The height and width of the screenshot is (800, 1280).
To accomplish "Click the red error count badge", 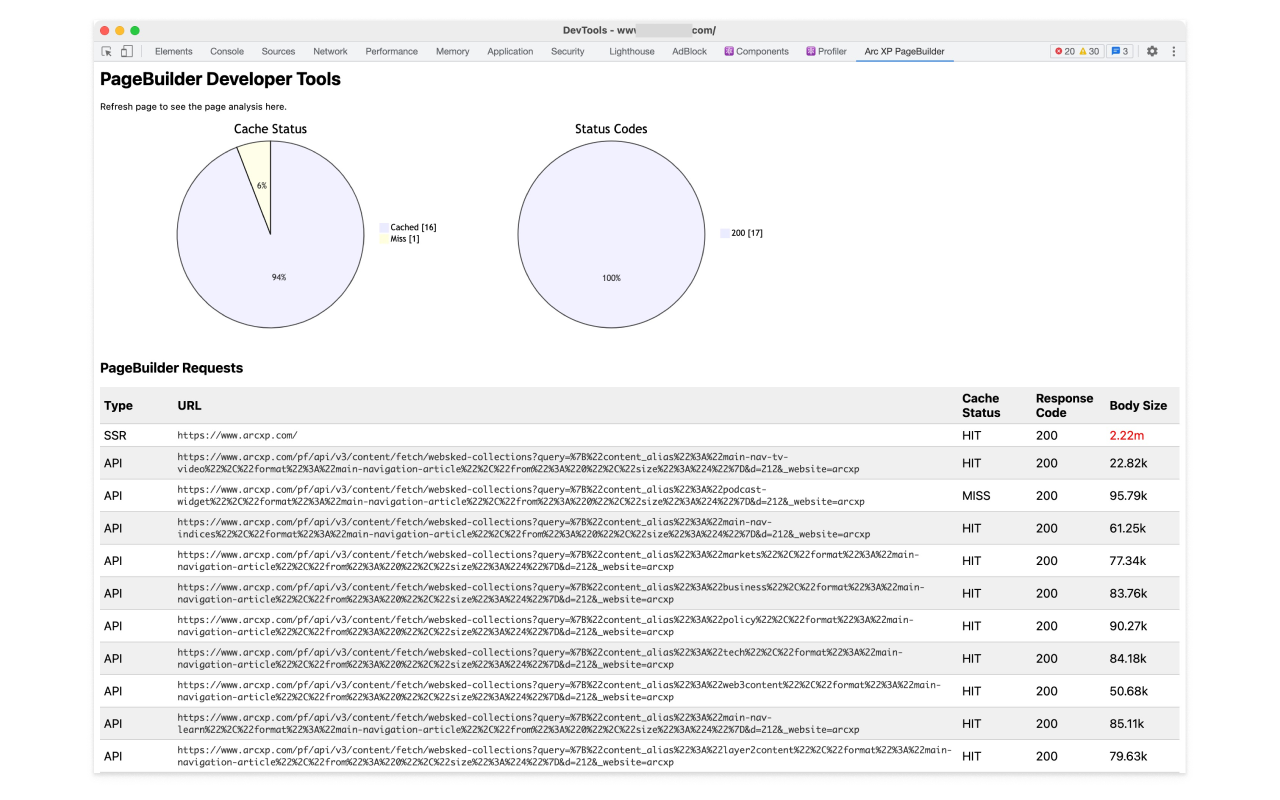I will (x=1064, y=51).
